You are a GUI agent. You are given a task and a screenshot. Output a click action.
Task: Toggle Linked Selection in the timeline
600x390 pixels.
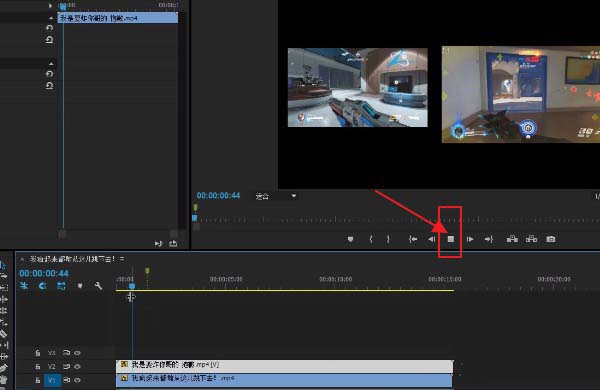[61, 286]
